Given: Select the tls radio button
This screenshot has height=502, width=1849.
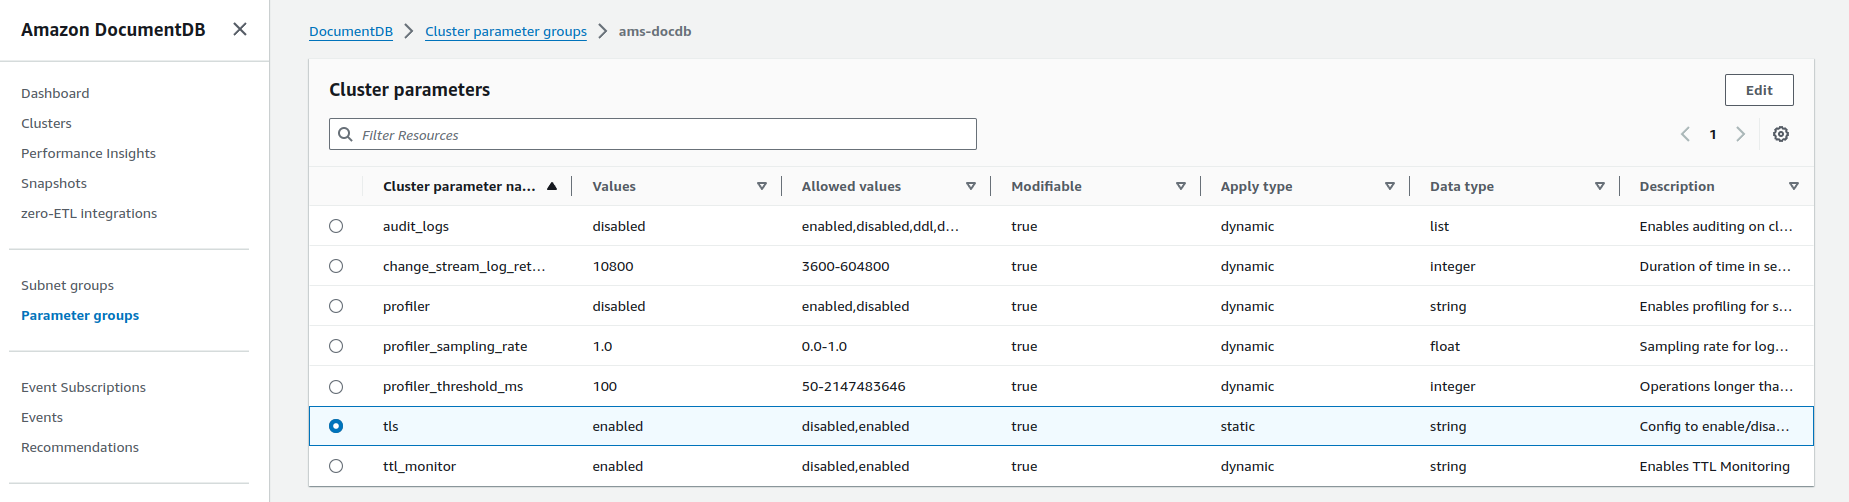Looking at the screenshot, I should (336, 426).
